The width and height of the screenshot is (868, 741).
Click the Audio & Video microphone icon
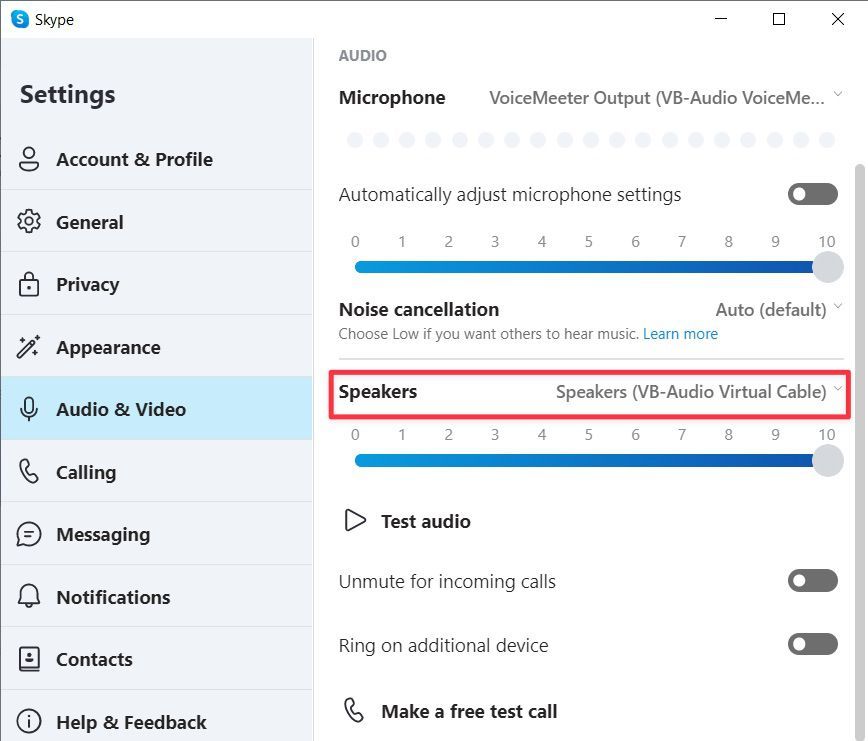click(x=29, y=409)
